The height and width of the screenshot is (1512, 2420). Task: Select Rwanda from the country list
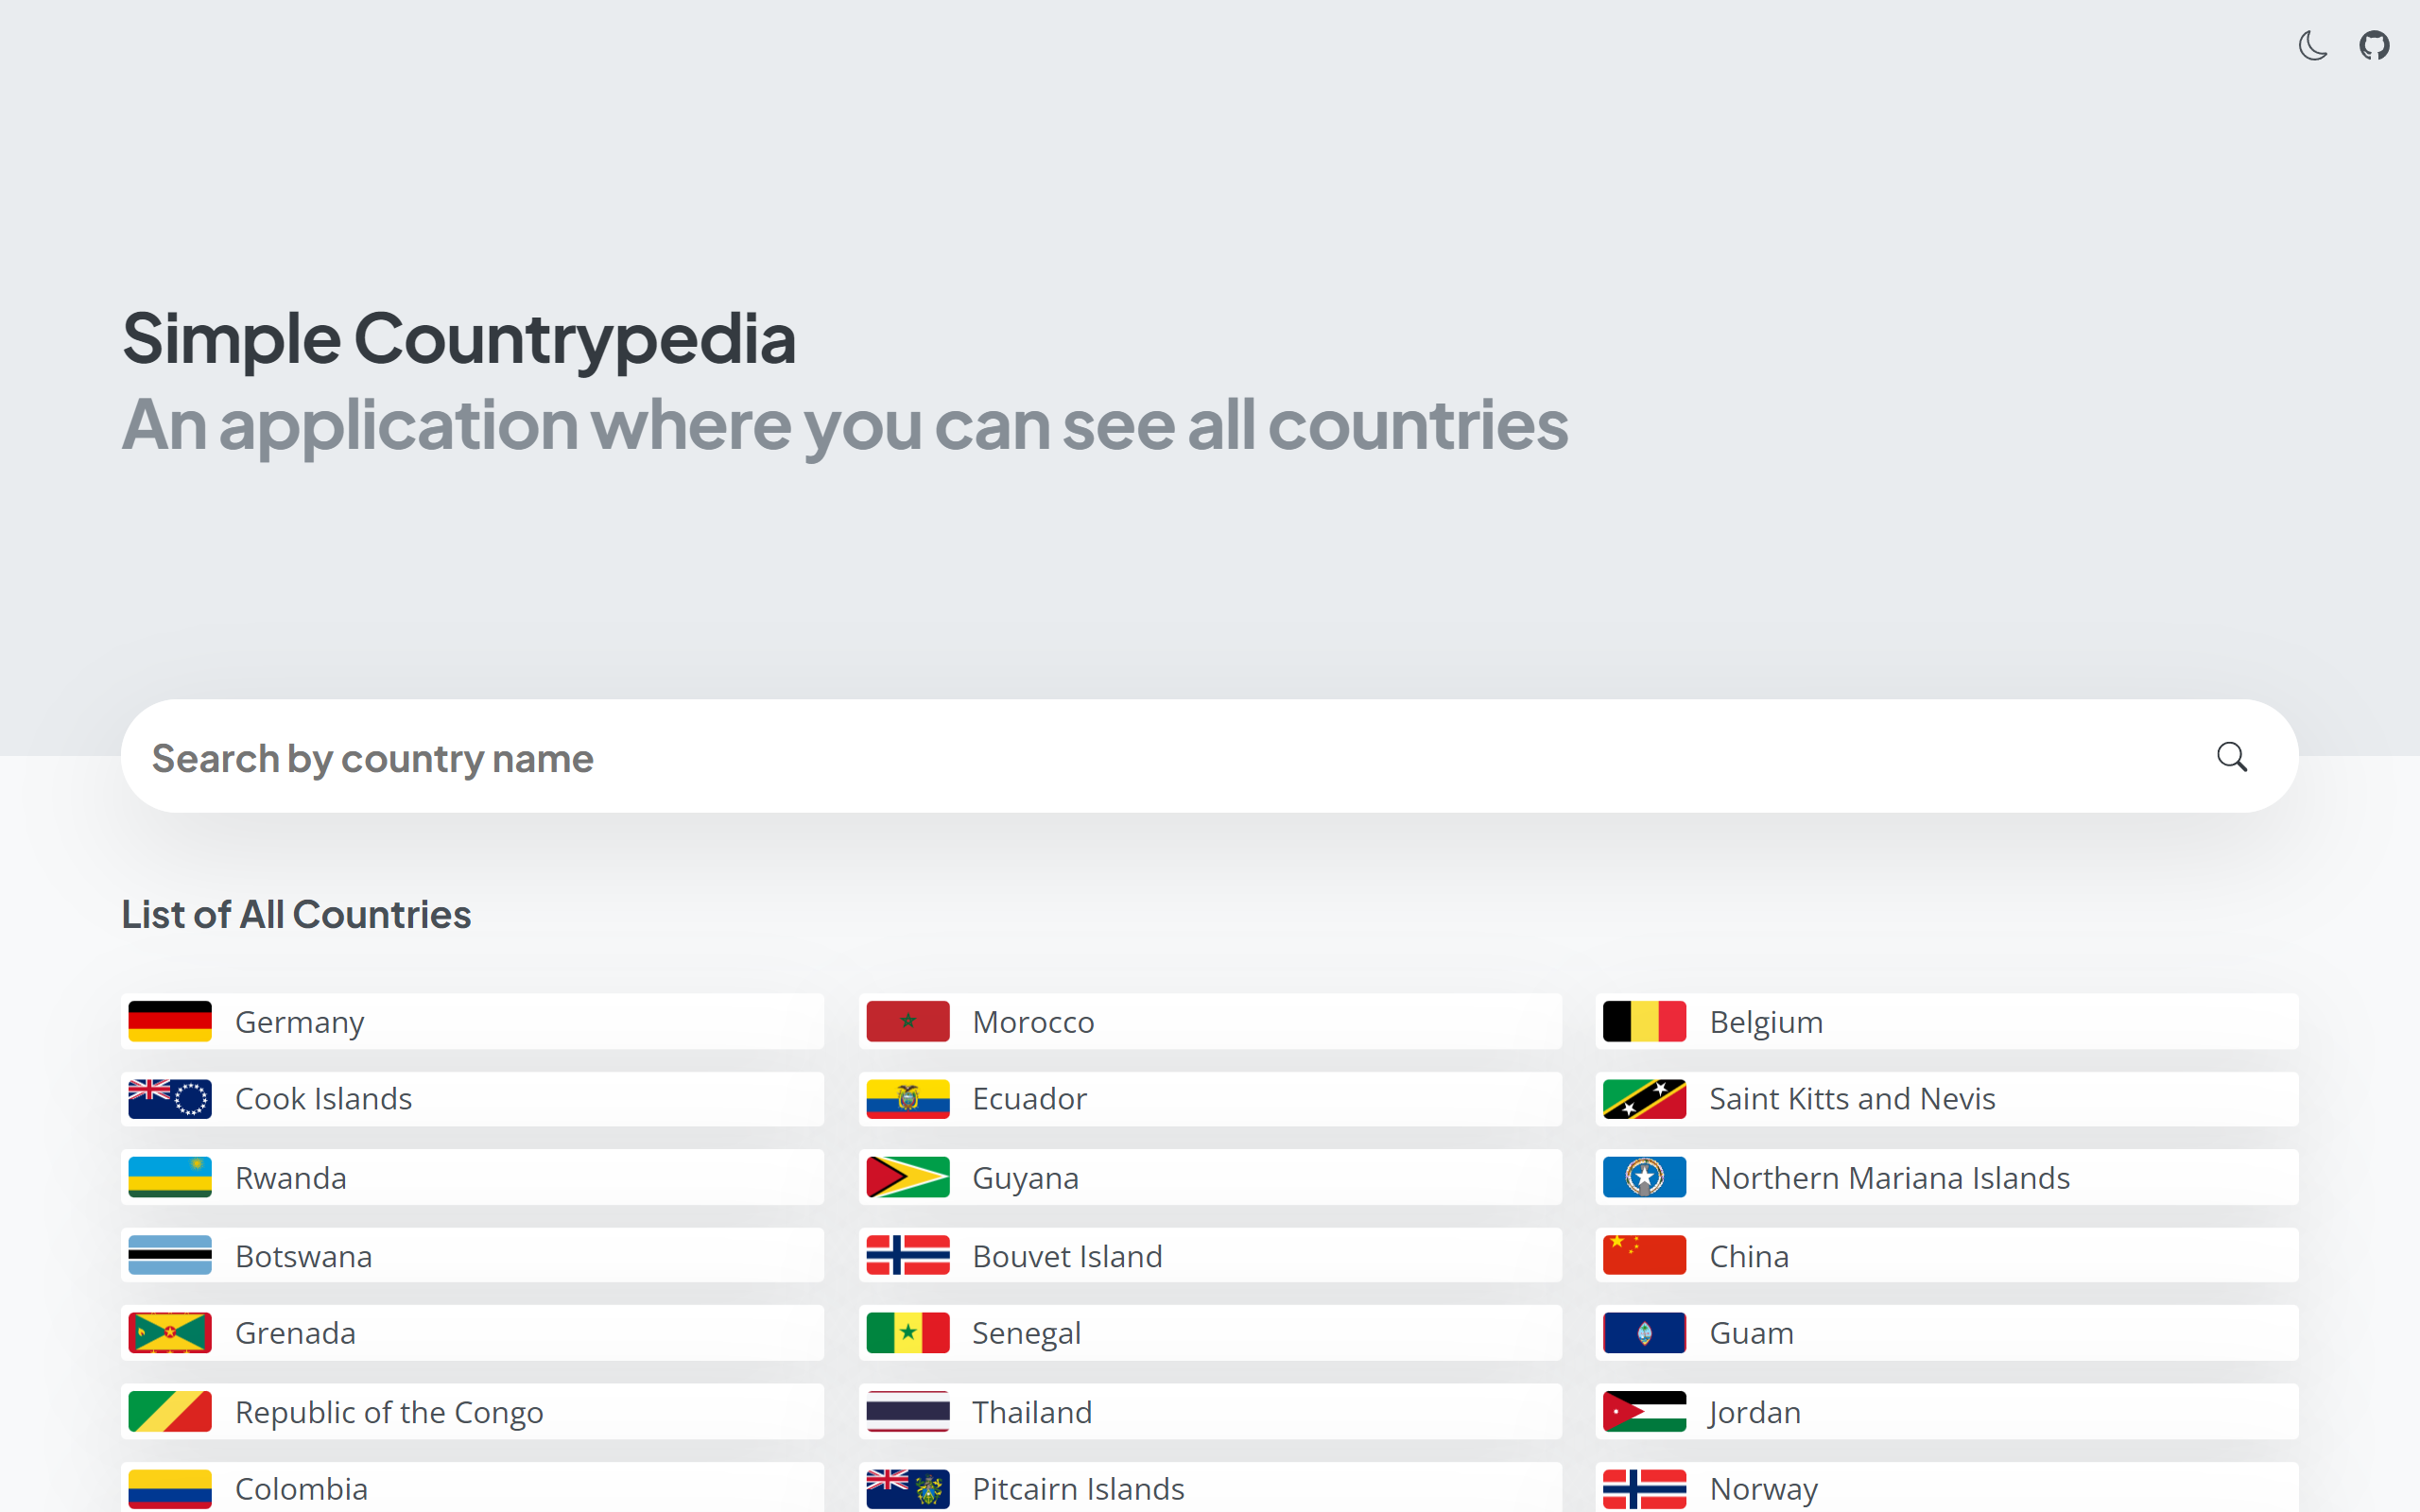coord(472,1177)
